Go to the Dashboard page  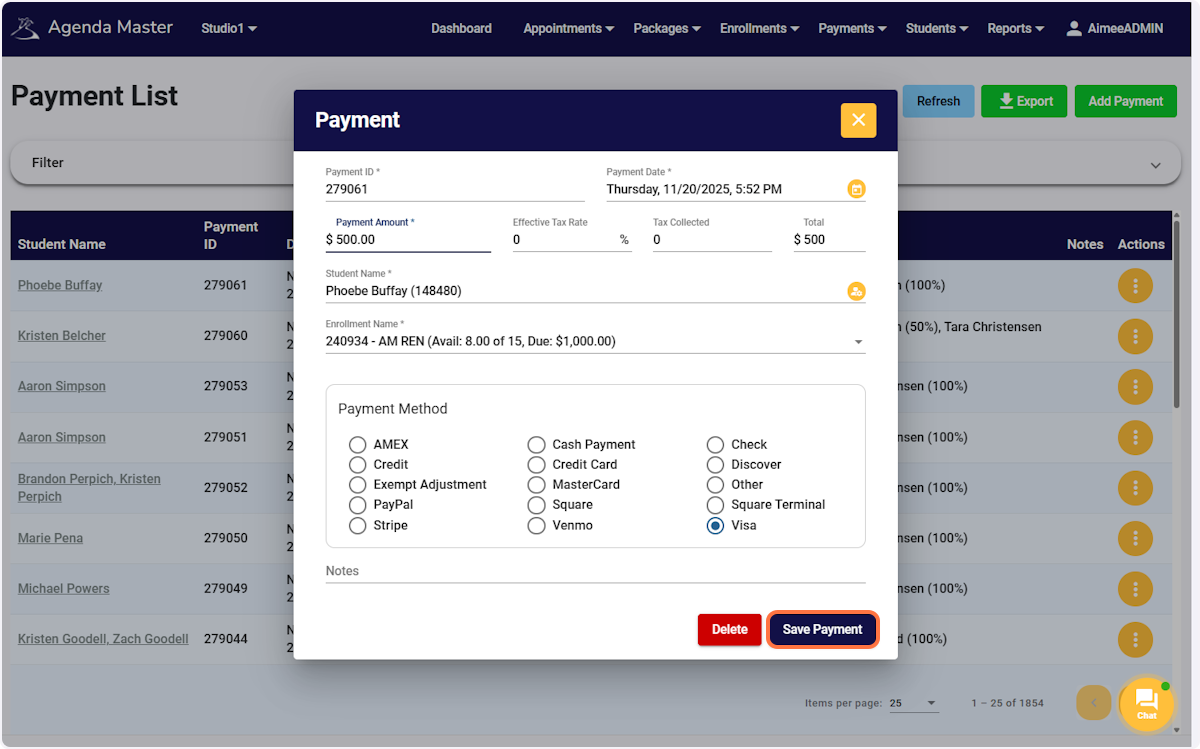461,28
